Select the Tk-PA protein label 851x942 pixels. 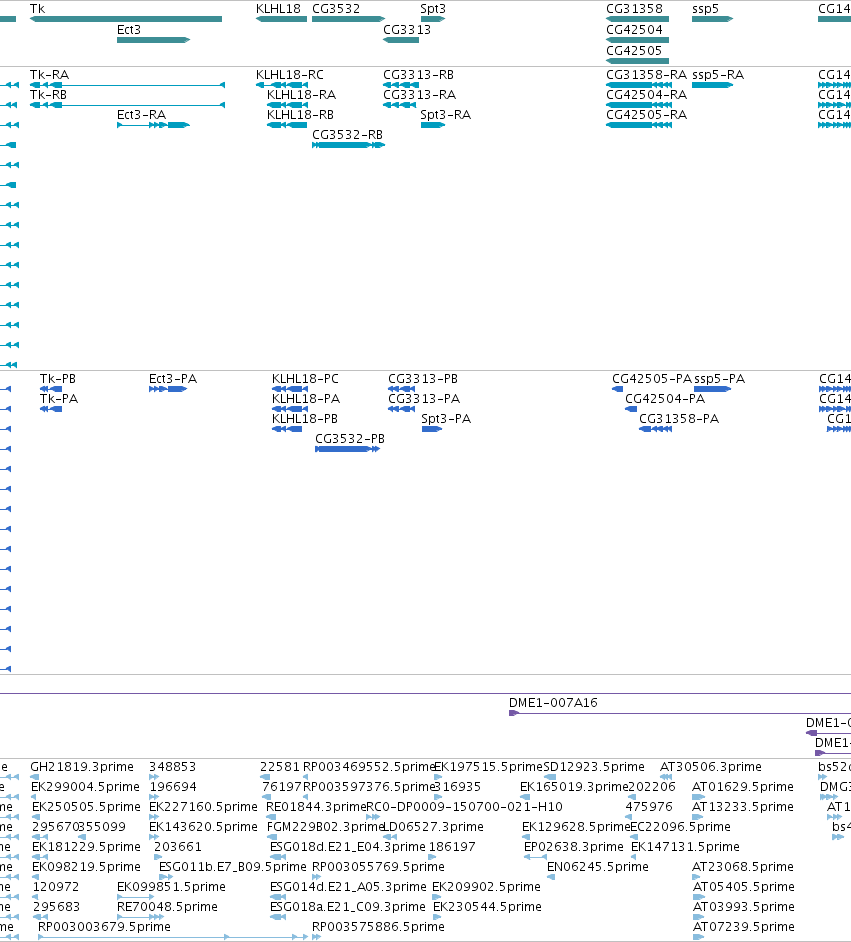tap(59, 399)
